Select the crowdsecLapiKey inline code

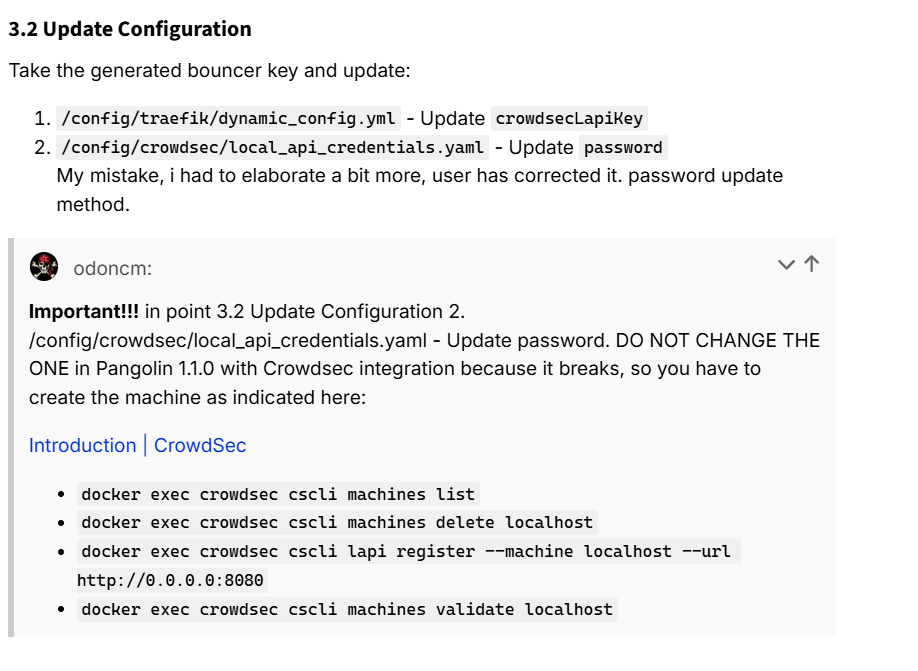point(569,118)
